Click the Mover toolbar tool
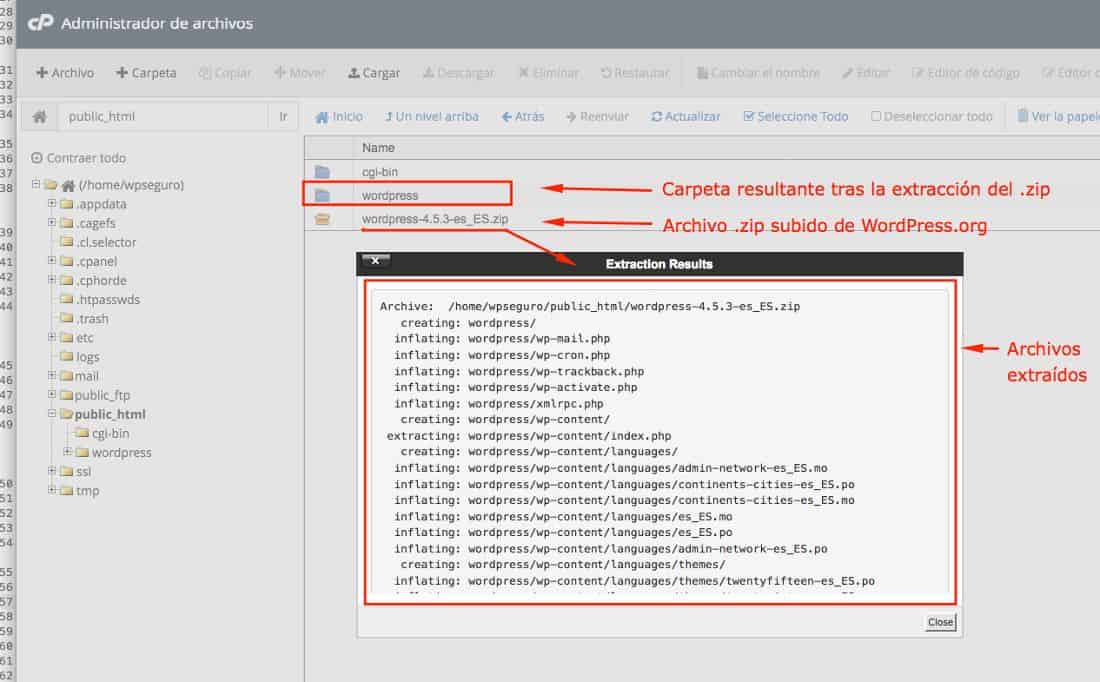The width and height of the screenshot is (1100, 682). pos(300,73)
